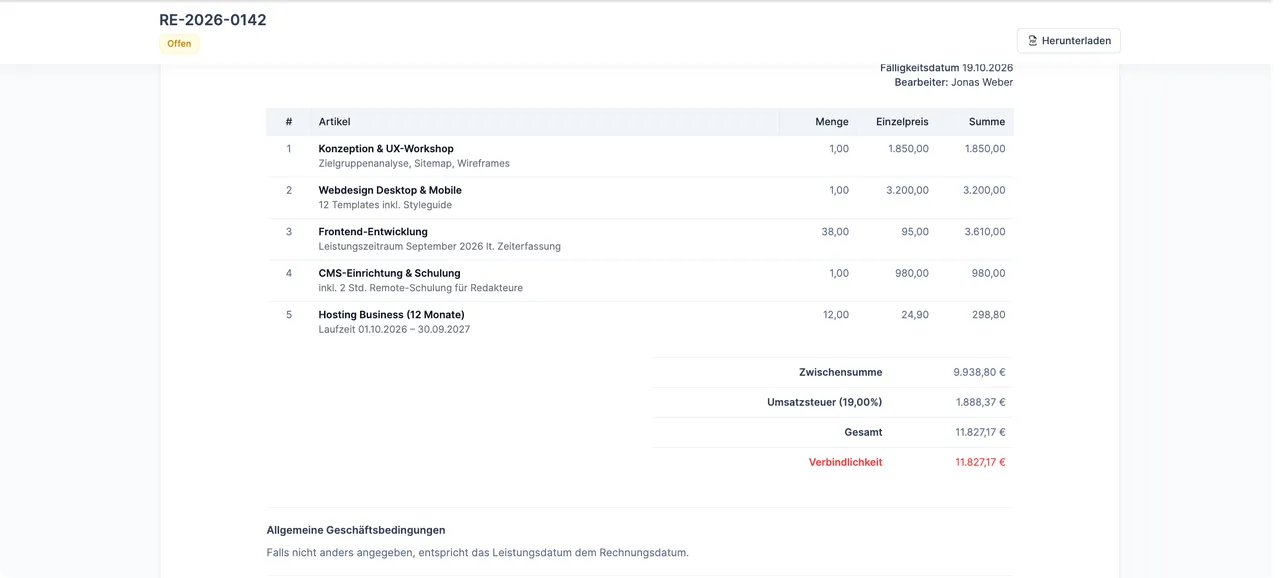This screenshot has height=578, width=1280.
Task: Click the red Verbindlichkeit label
Action: pyautogui.click(x=846, y=462)
